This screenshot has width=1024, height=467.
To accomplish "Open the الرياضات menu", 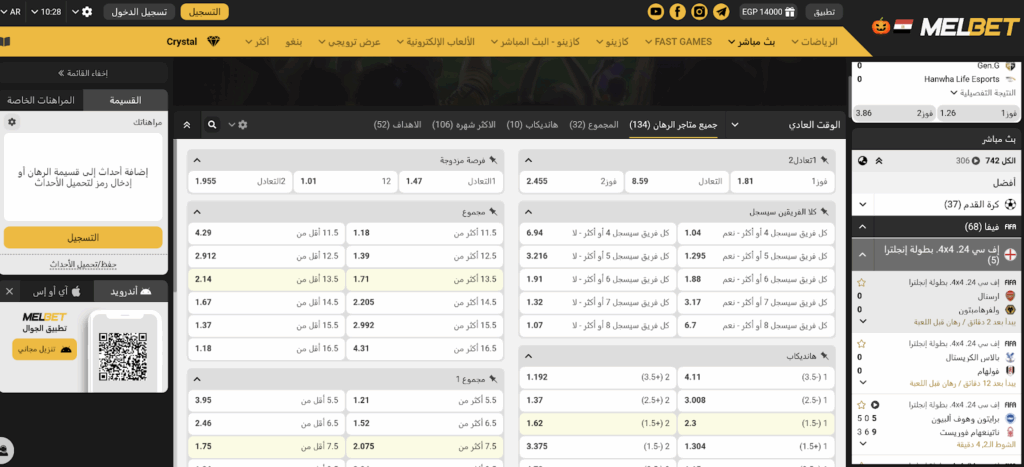I will coord(813,41).
